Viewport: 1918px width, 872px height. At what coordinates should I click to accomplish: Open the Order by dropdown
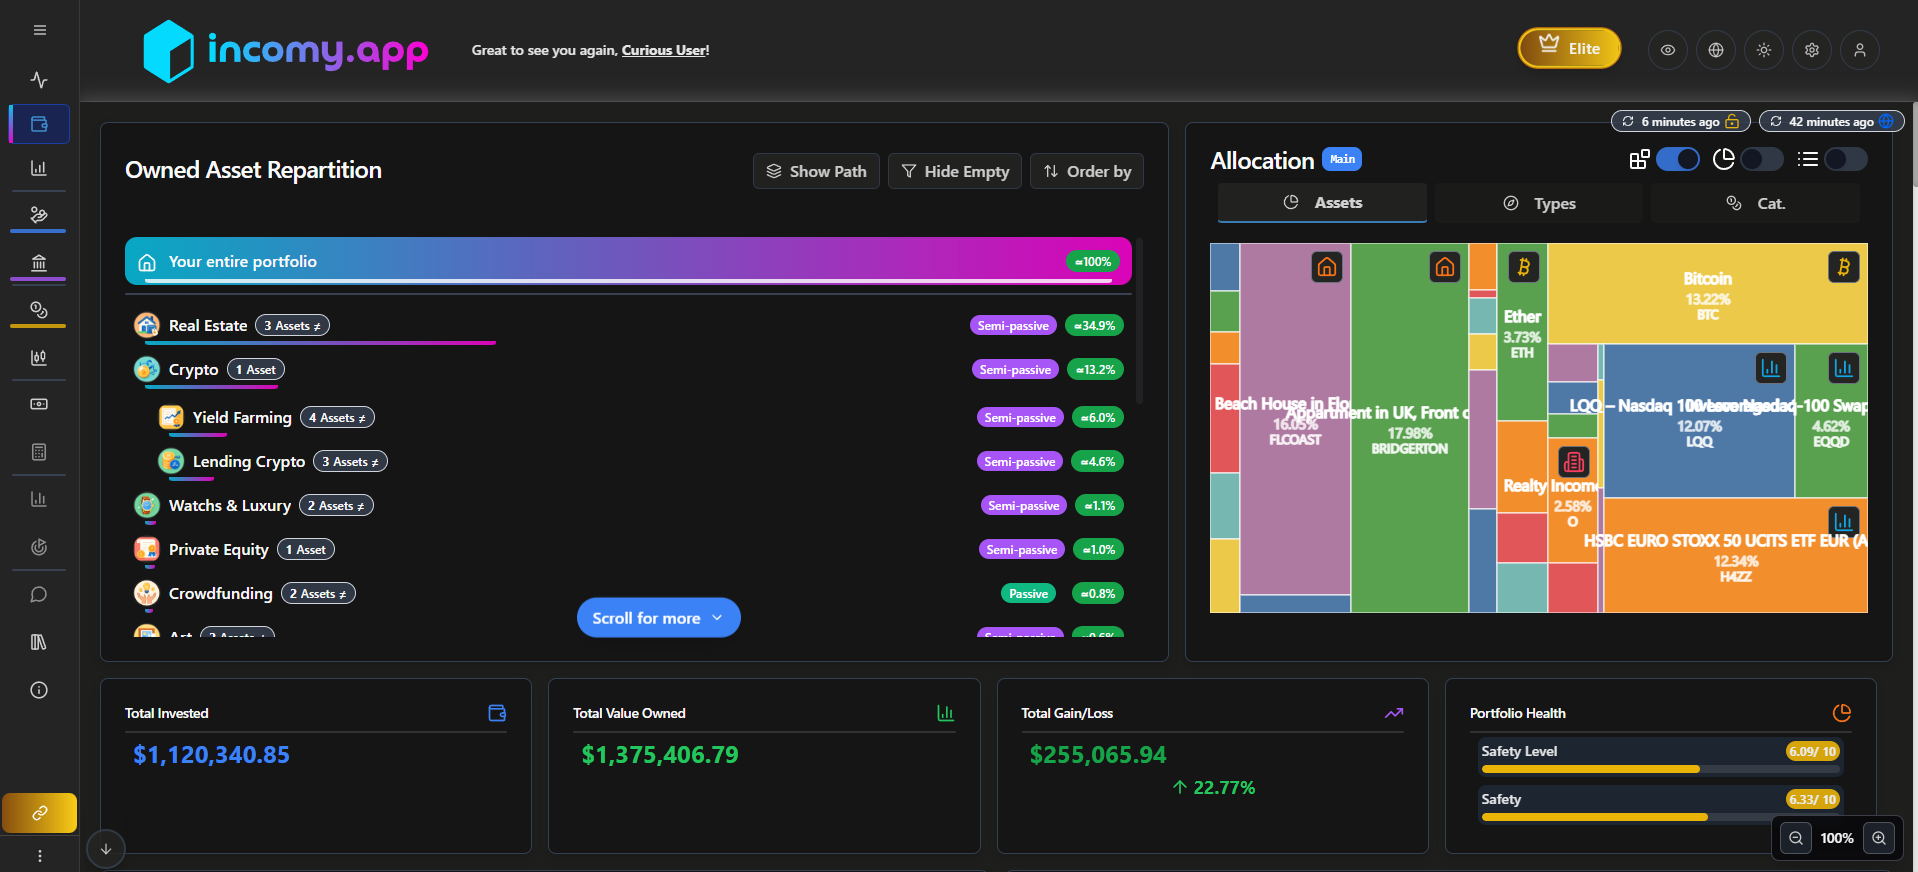pyautogui.click(x=1087, y=171)
